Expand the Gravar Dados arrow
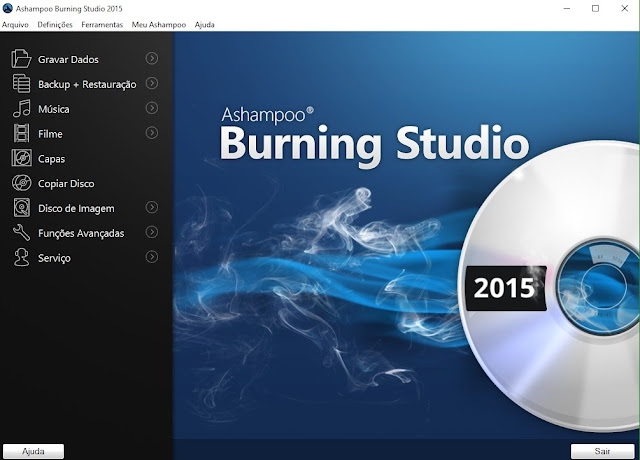Image resolution: width=640 pixels, height=460 pixels. coord(152,58)
